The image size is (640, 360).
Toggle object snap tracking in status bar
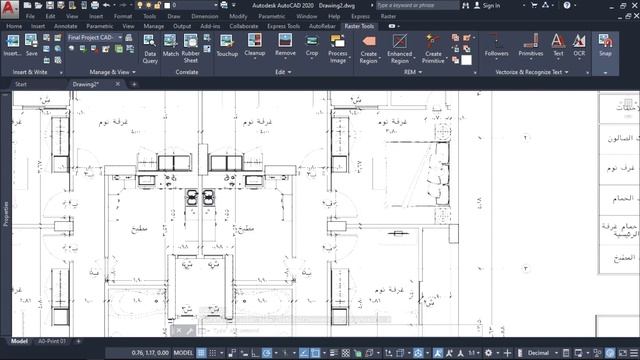pos(304,353)
